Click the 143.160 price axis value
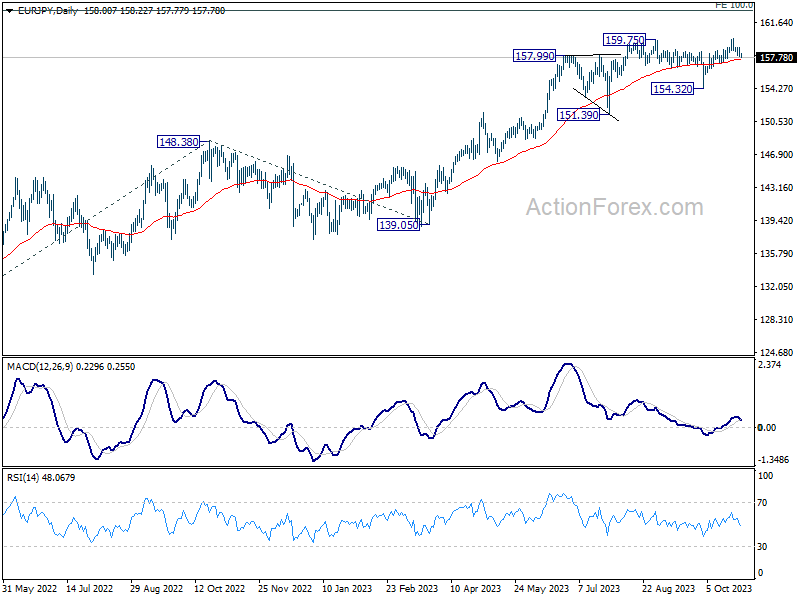This screenshot has width=800, height=600. pyautogui.click(x=777, y=188)
